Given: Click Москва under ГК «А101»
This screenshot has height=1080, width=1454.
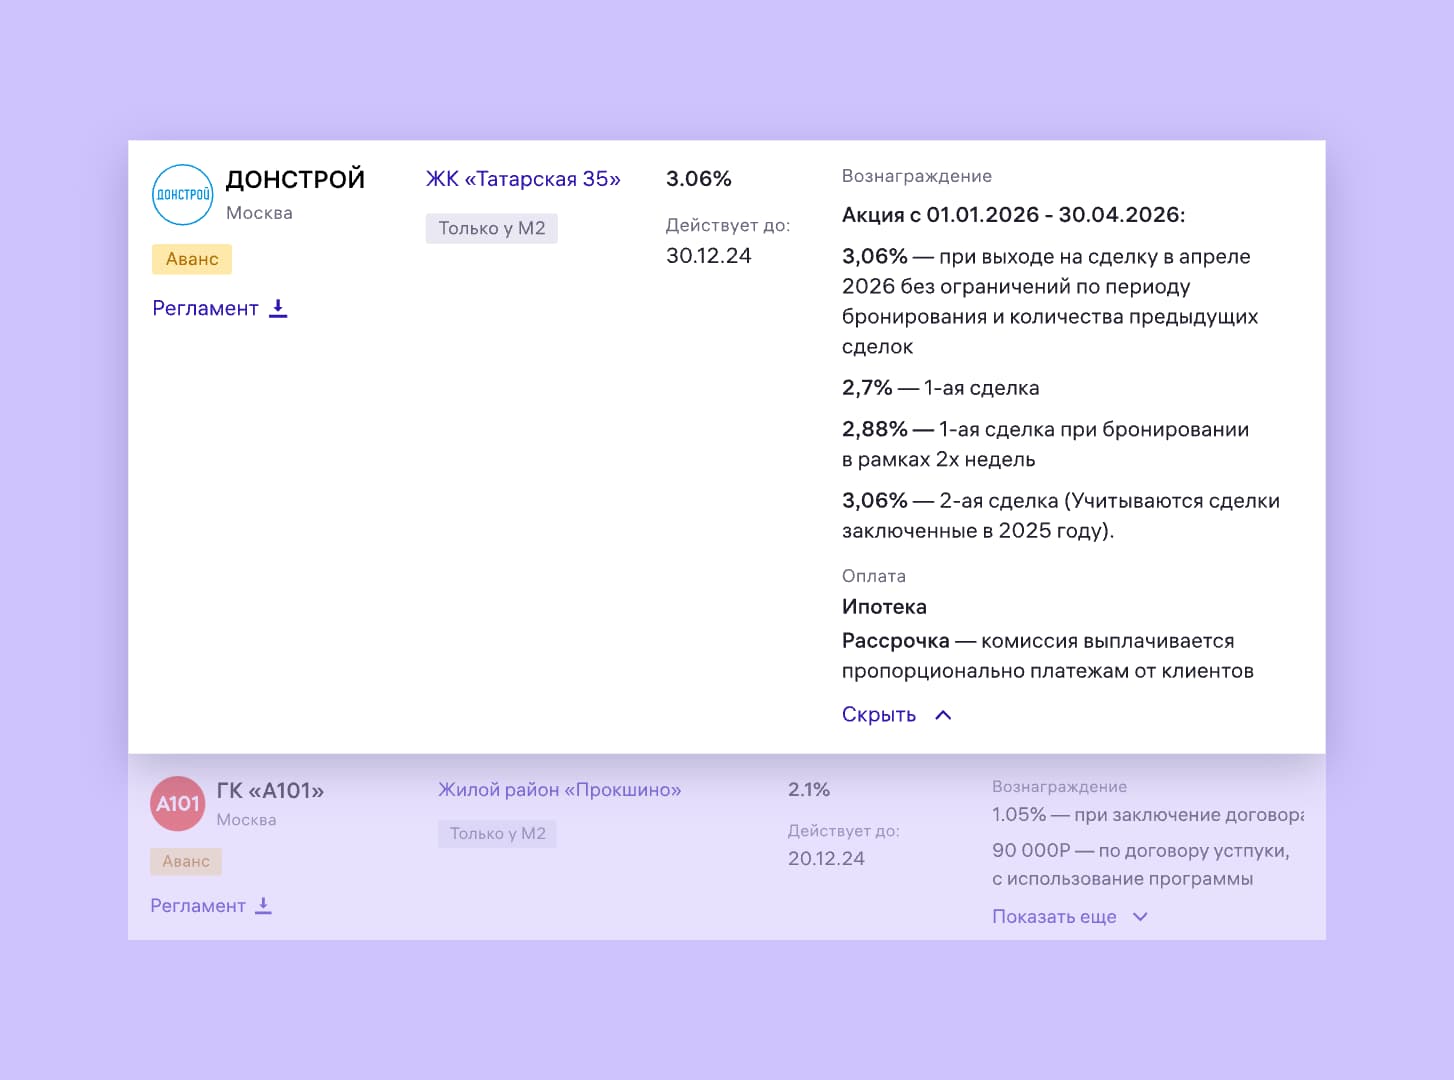Looking at the screenshot, I should point(246,820).
